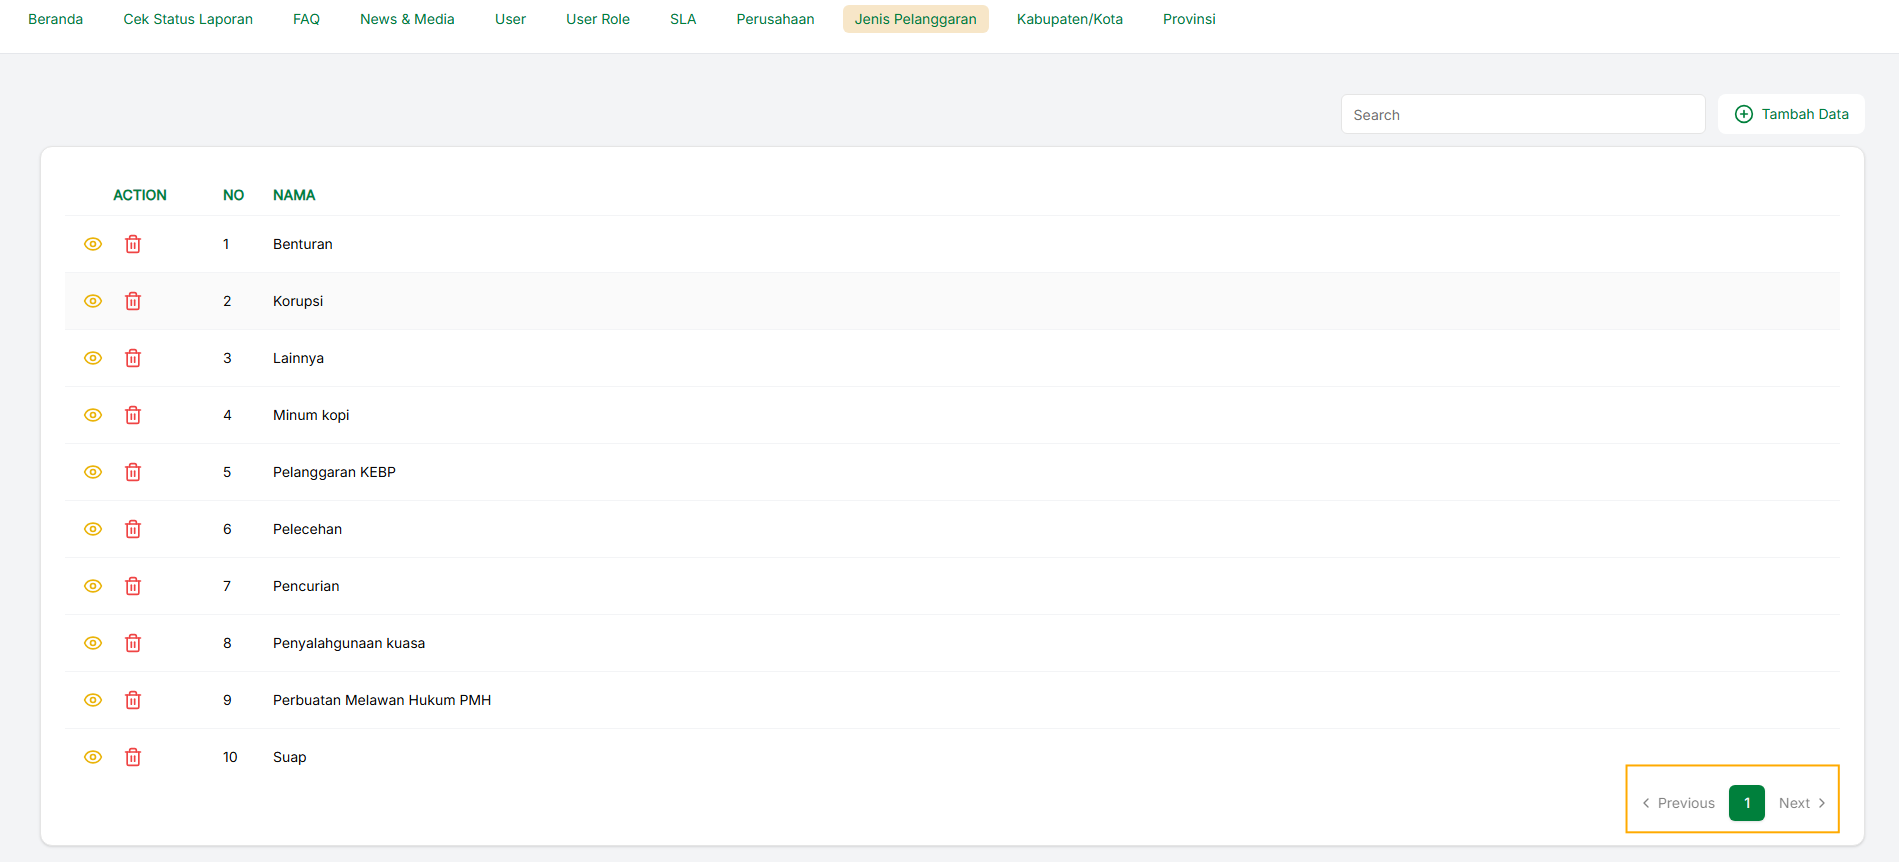Go to Previous page in pagination
This screenshot has width=1899, height=862.
coord(1678,803)
